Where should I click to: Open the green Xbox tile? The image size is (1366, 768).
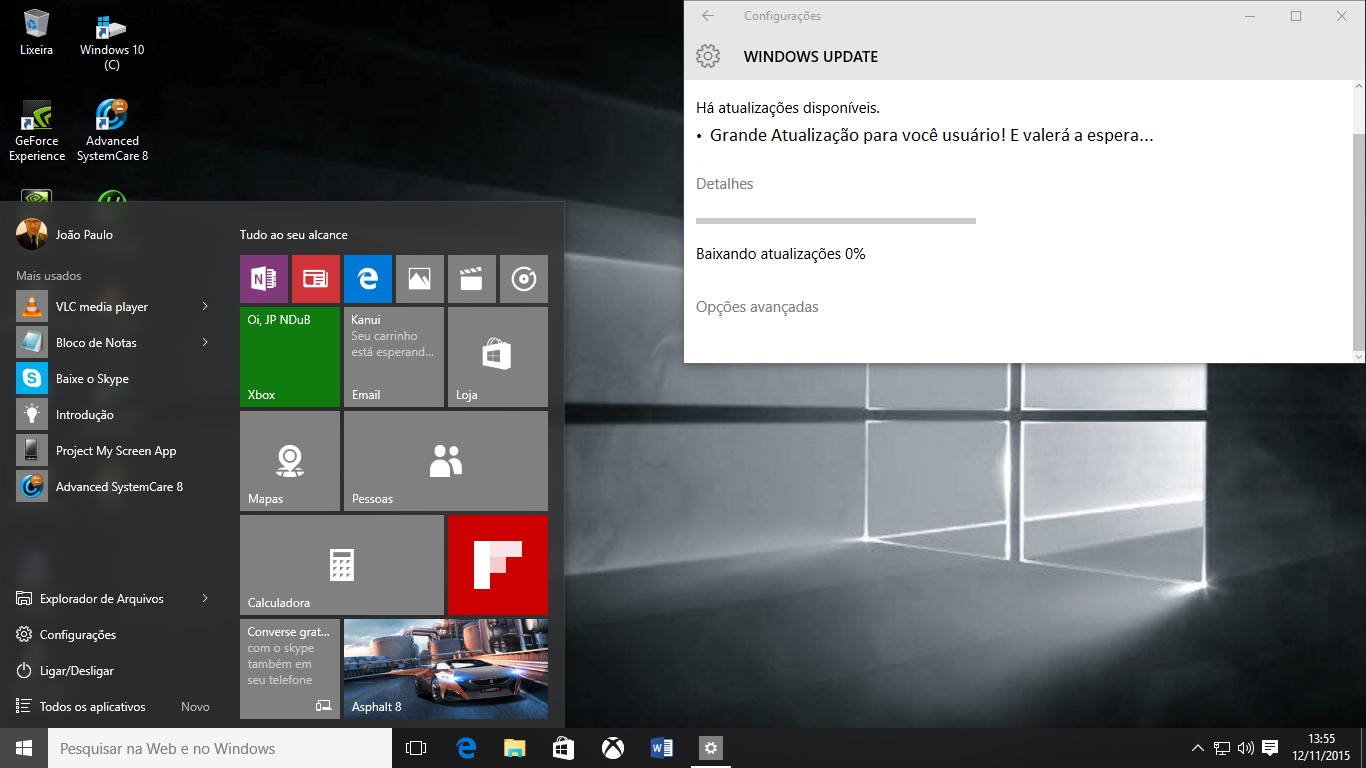pyautogui.click(x=290, y=357)
